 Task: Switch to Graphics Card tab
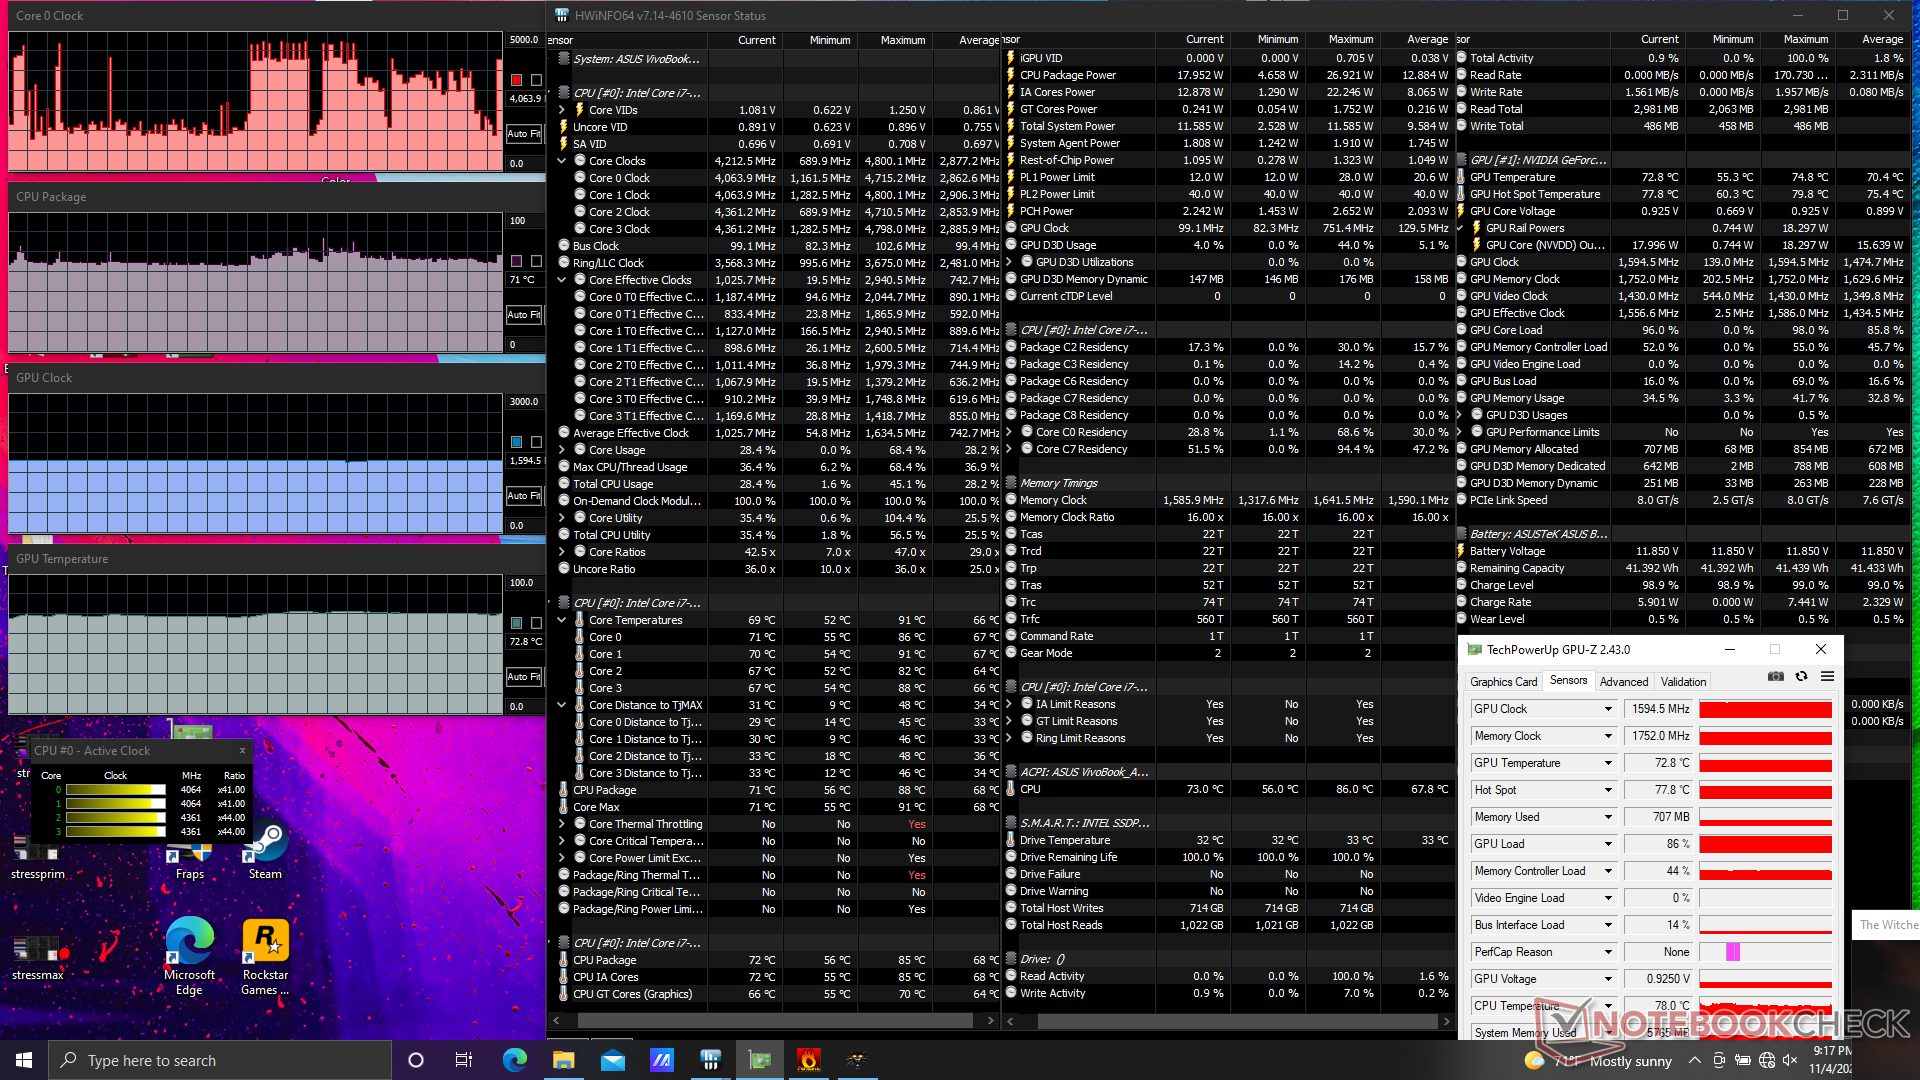point(1503,682)
